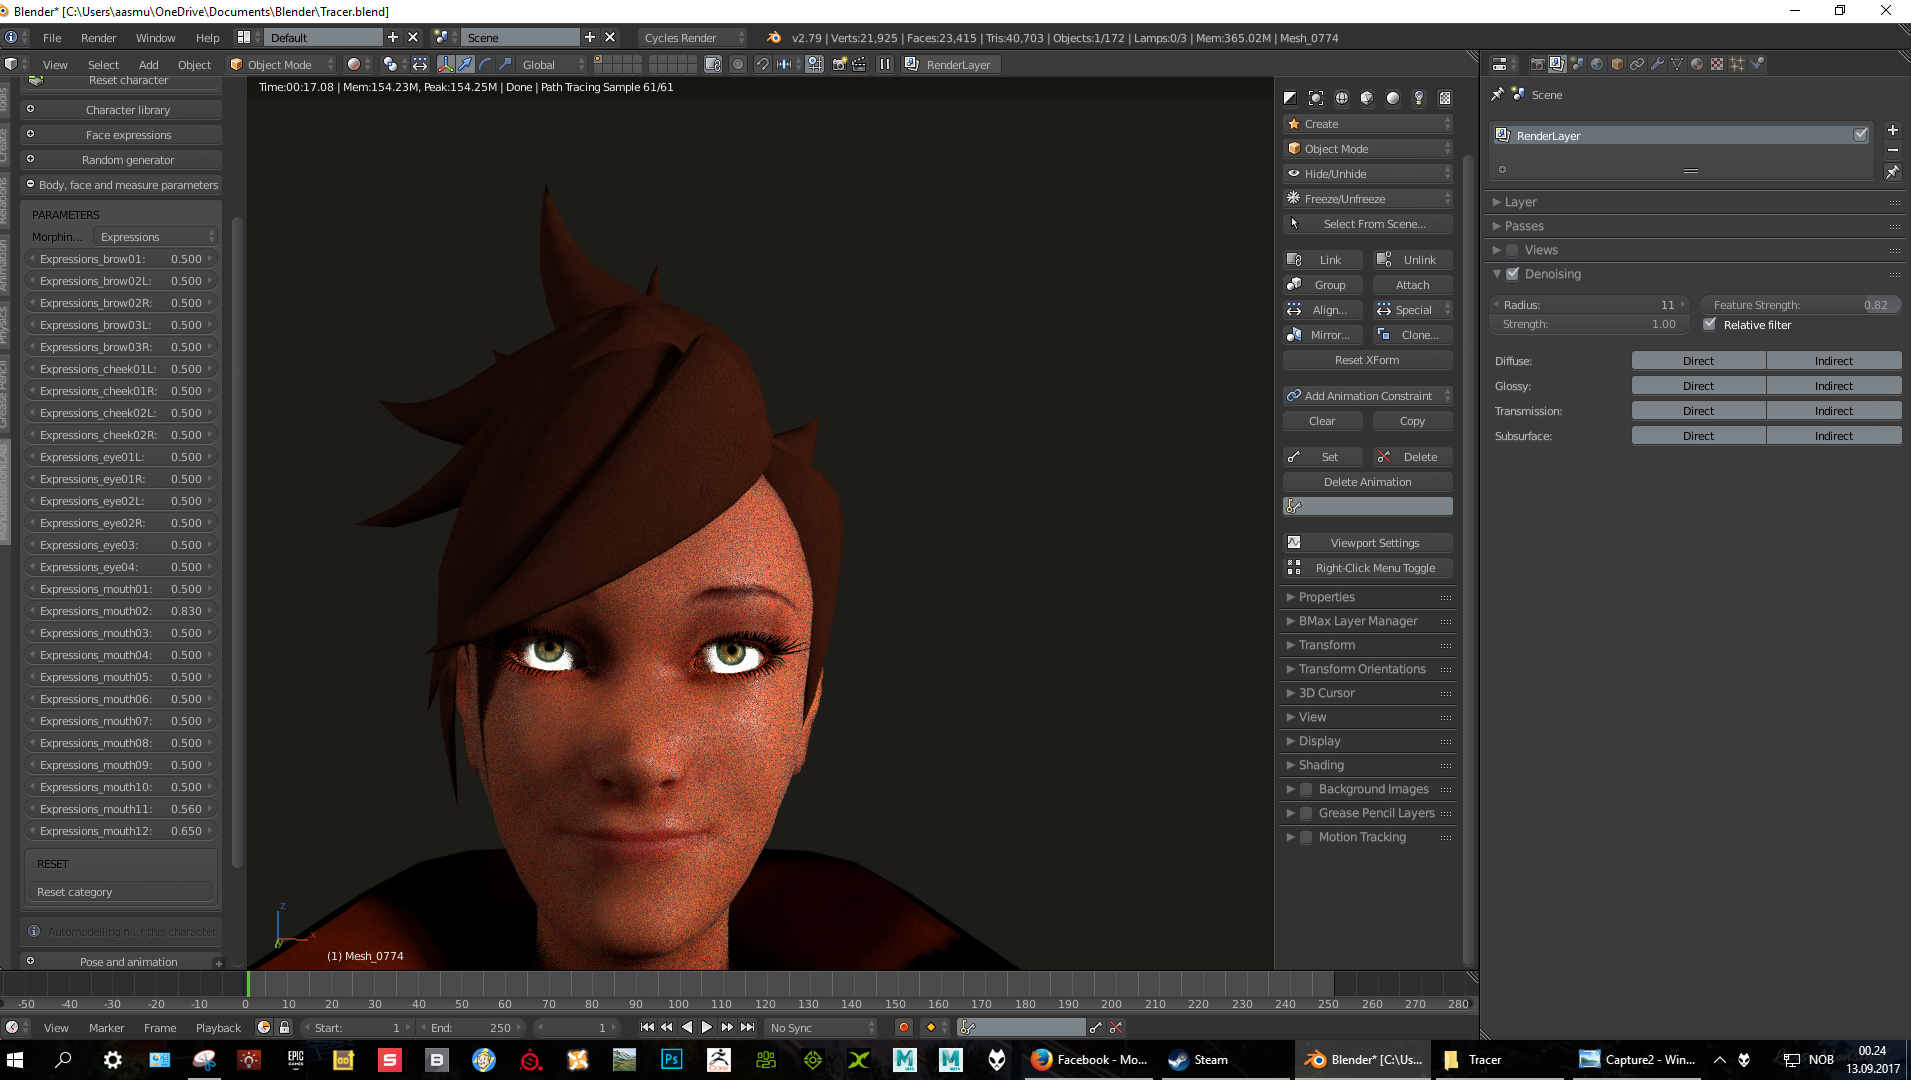Image resolution: width=1911 pixels, height=1080 pixels.
Task: Open the File menu
Action: pos(52,38)
